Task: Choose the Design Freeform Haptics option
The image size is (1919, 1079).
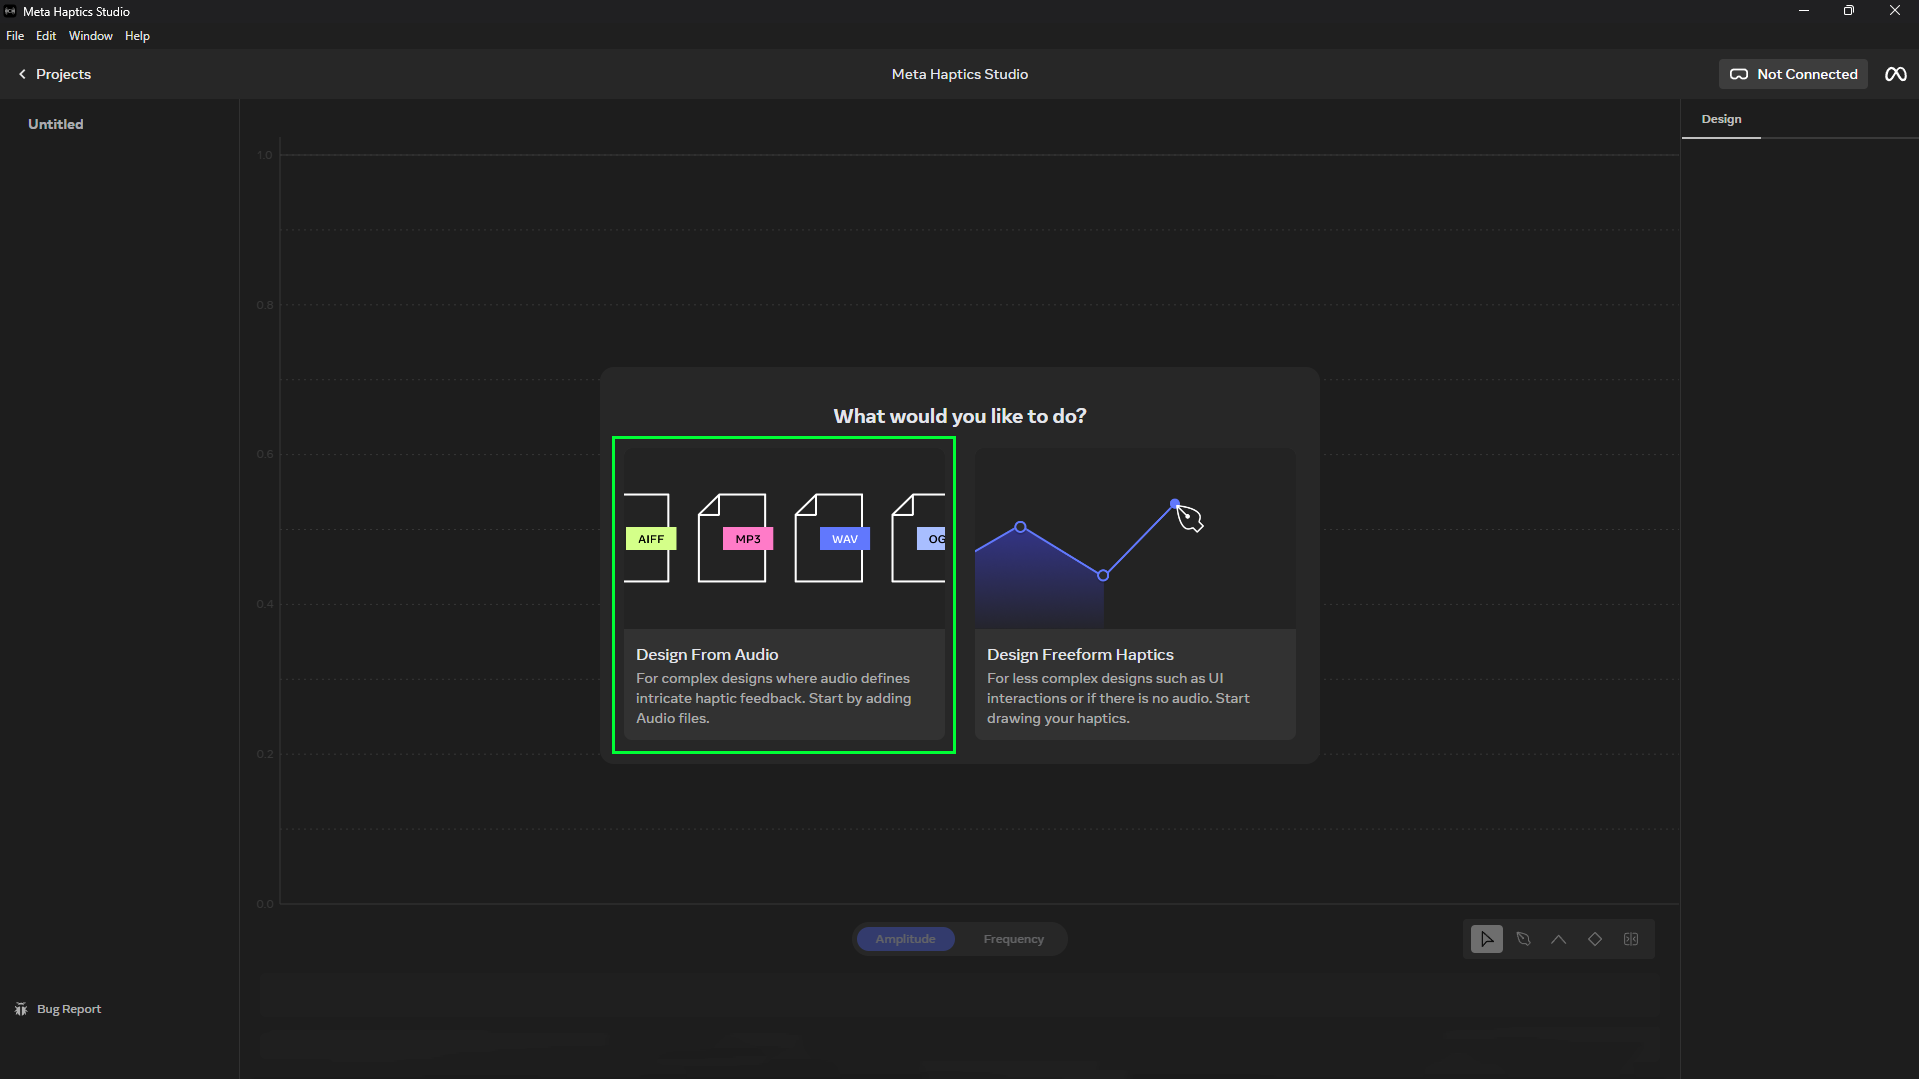Action: click(x=1135, y=594)
